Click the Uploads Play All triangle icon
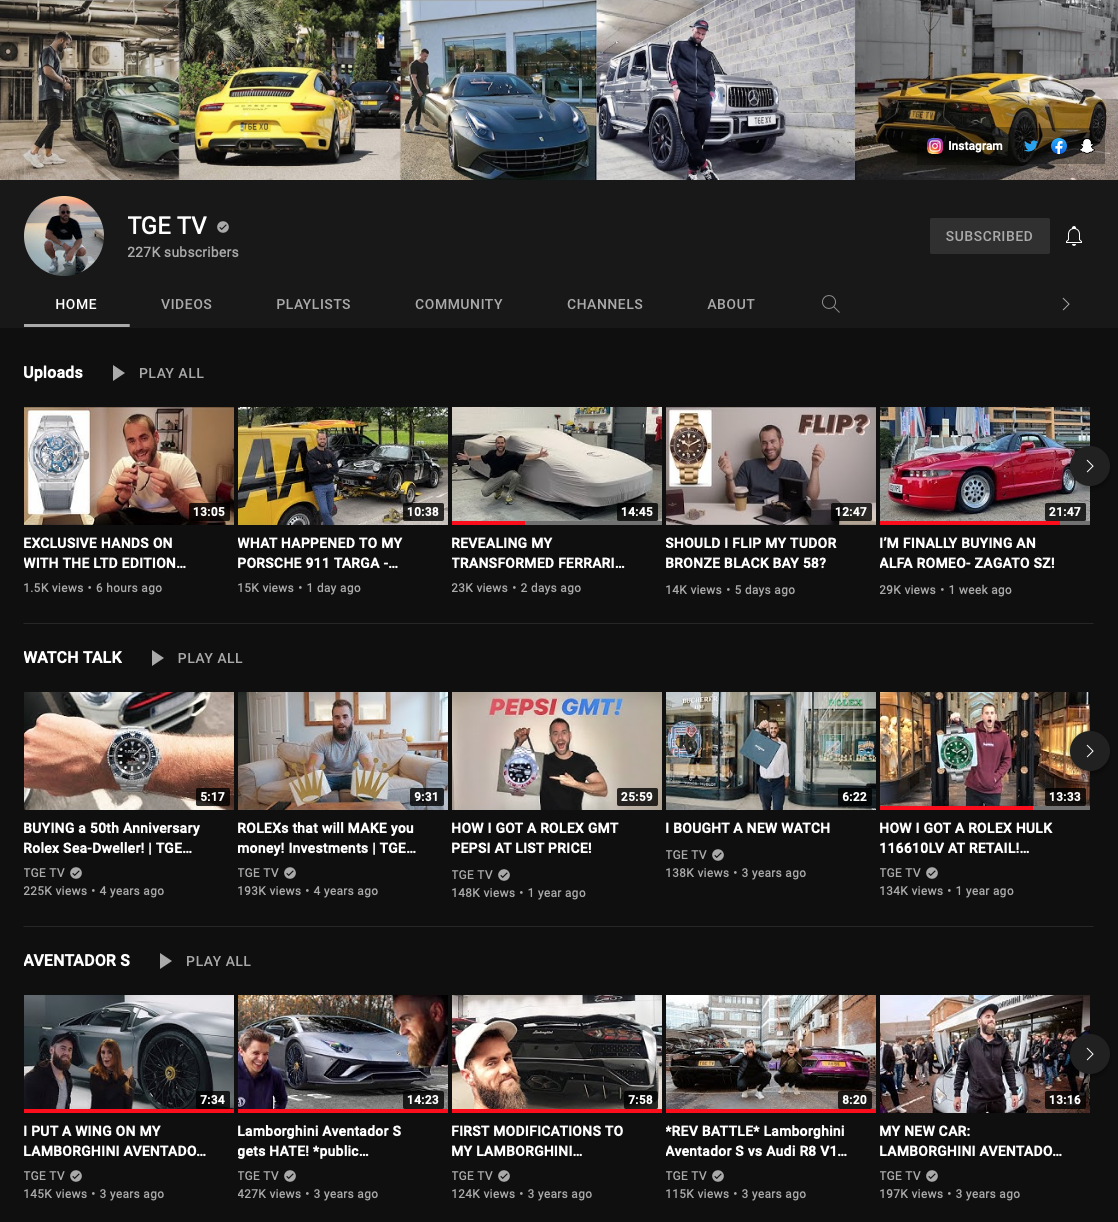The width and height of the screenshot is (1118, 1222). pyautogui.click(x=119, y=373)
